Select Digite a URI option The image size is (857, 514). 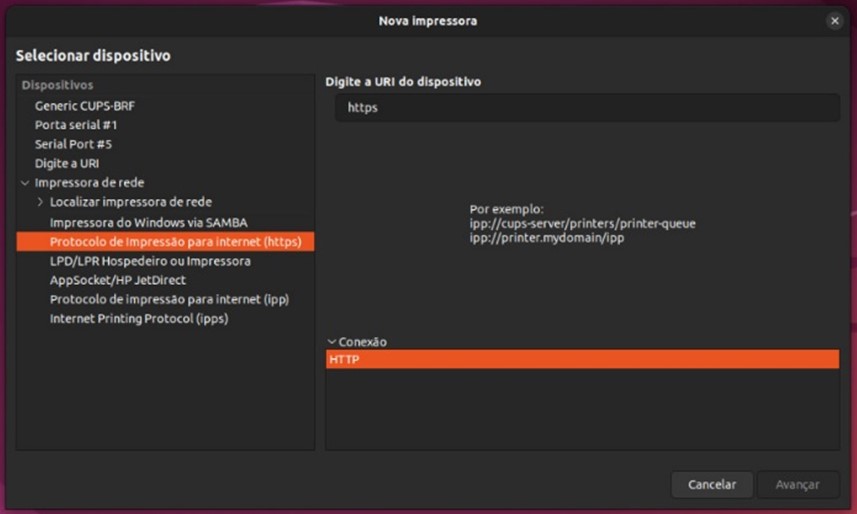[67, 163]
